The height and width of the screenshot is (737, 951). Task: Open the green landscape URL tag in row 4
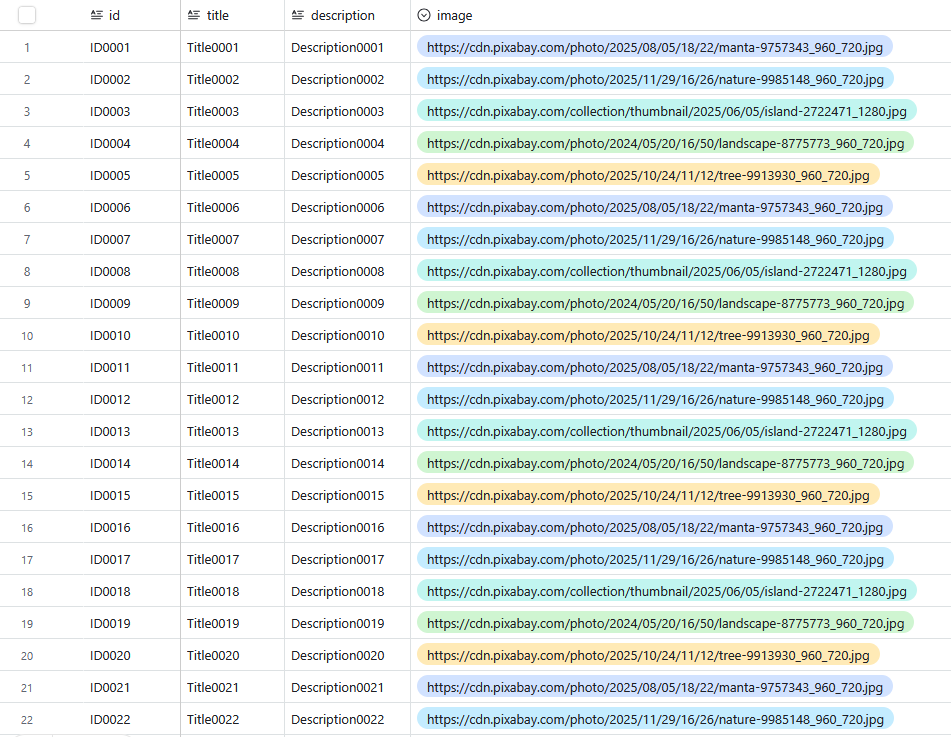point(665,143)
